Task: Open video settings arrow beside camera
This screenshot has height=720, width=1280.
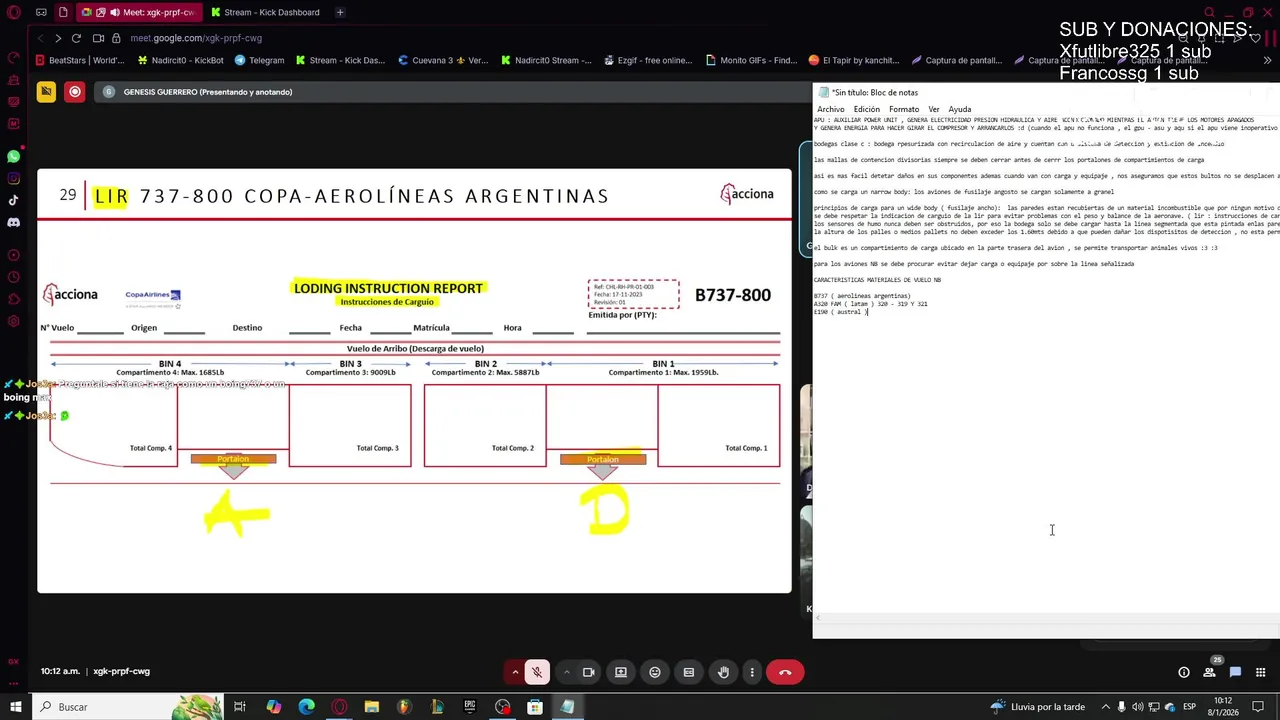Action: [x=566, y=672]
